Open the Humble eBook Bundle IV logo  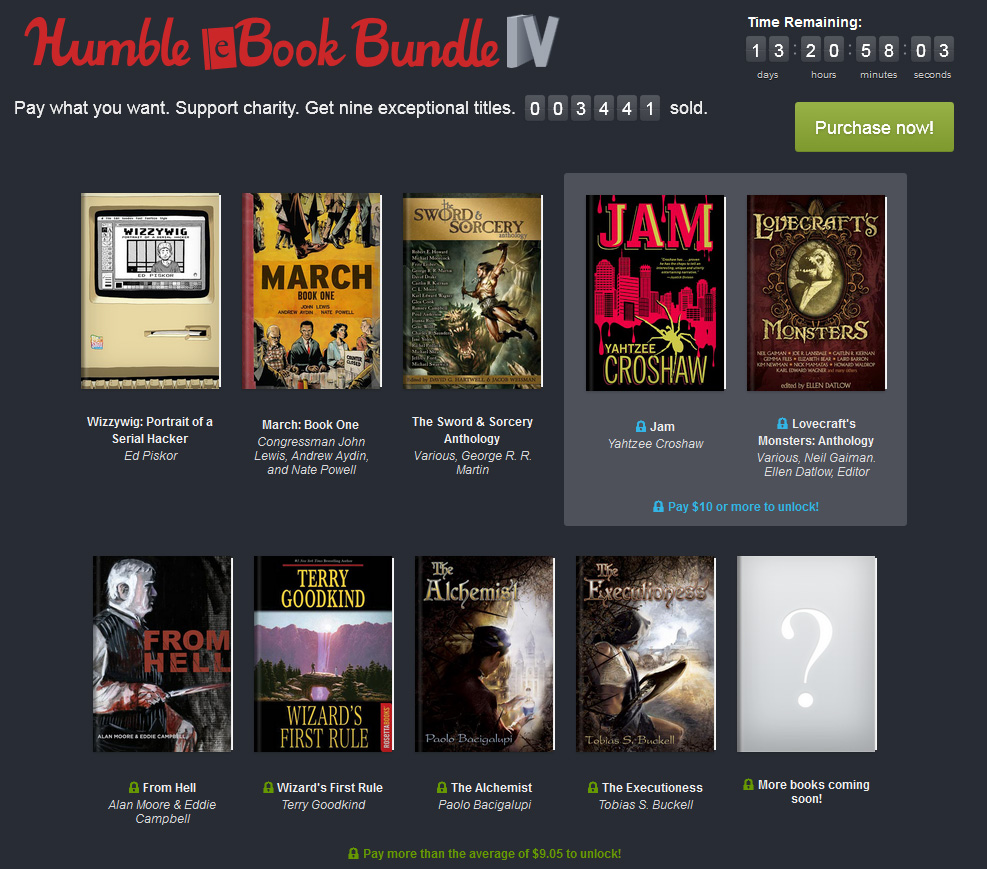pos(291,43)
